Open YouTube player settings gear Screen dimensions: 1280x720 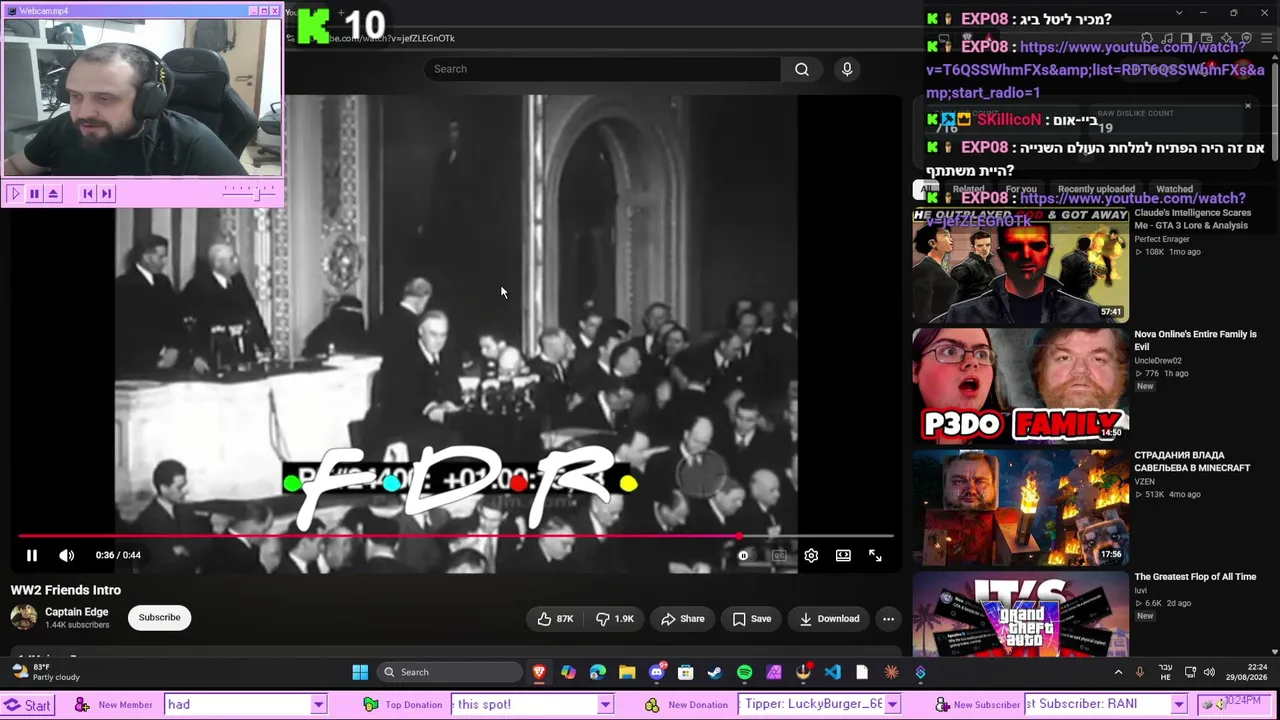point(811,555)
